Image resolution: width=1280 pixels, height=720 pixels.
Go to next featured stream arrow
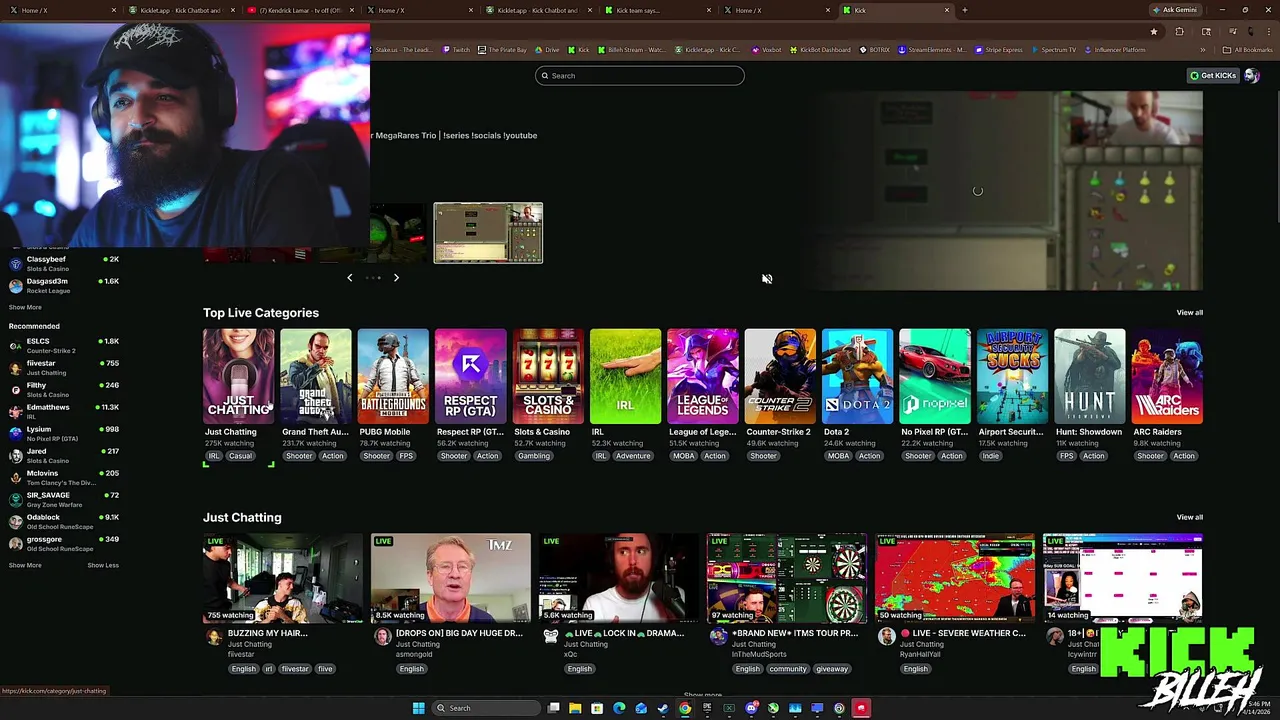[396, 278]
